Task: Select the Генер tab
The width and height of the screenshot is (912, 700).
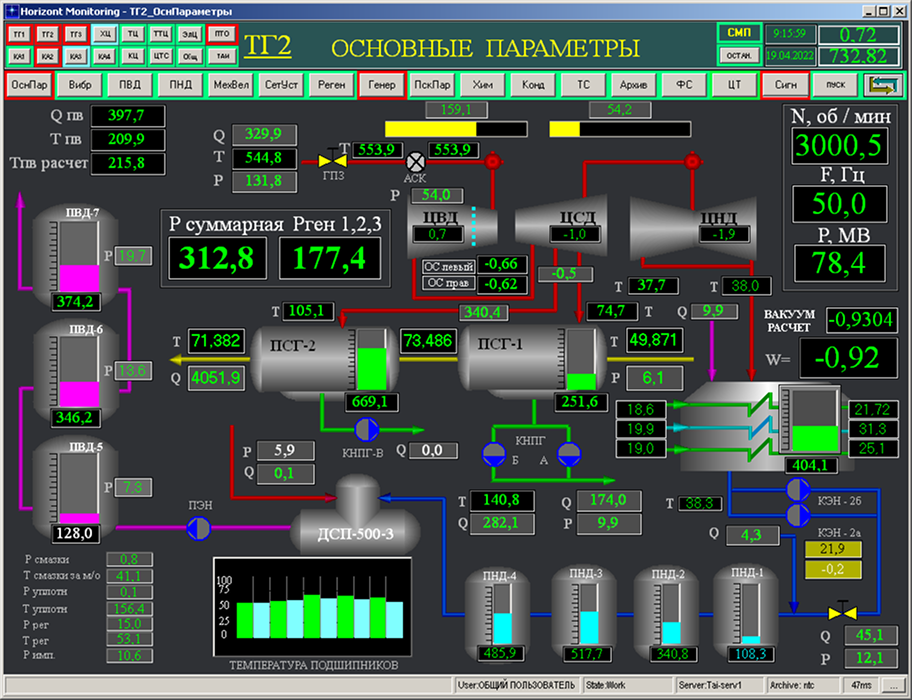Action: (382, 86)
